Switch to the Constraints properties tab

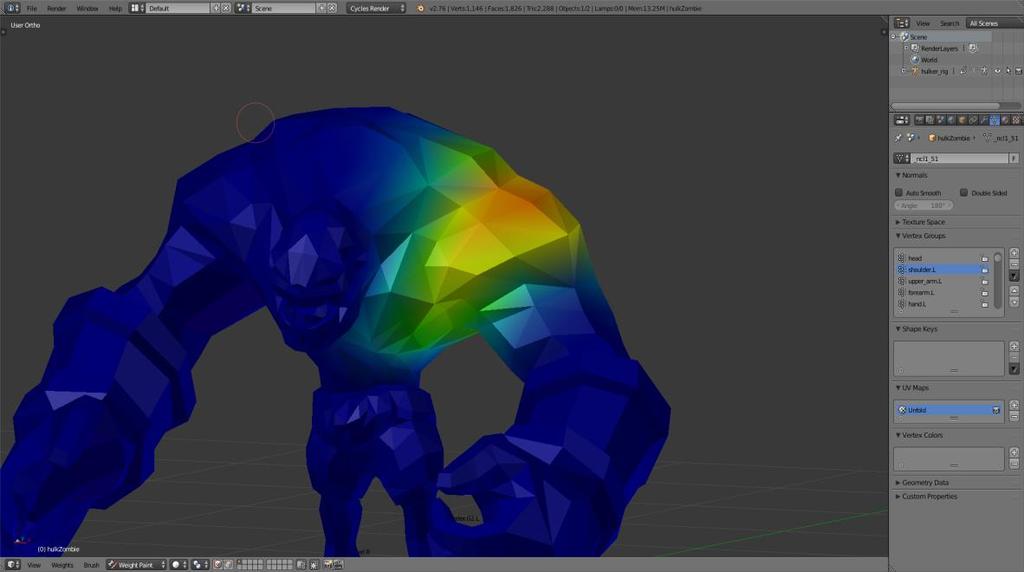click(973, 120)
